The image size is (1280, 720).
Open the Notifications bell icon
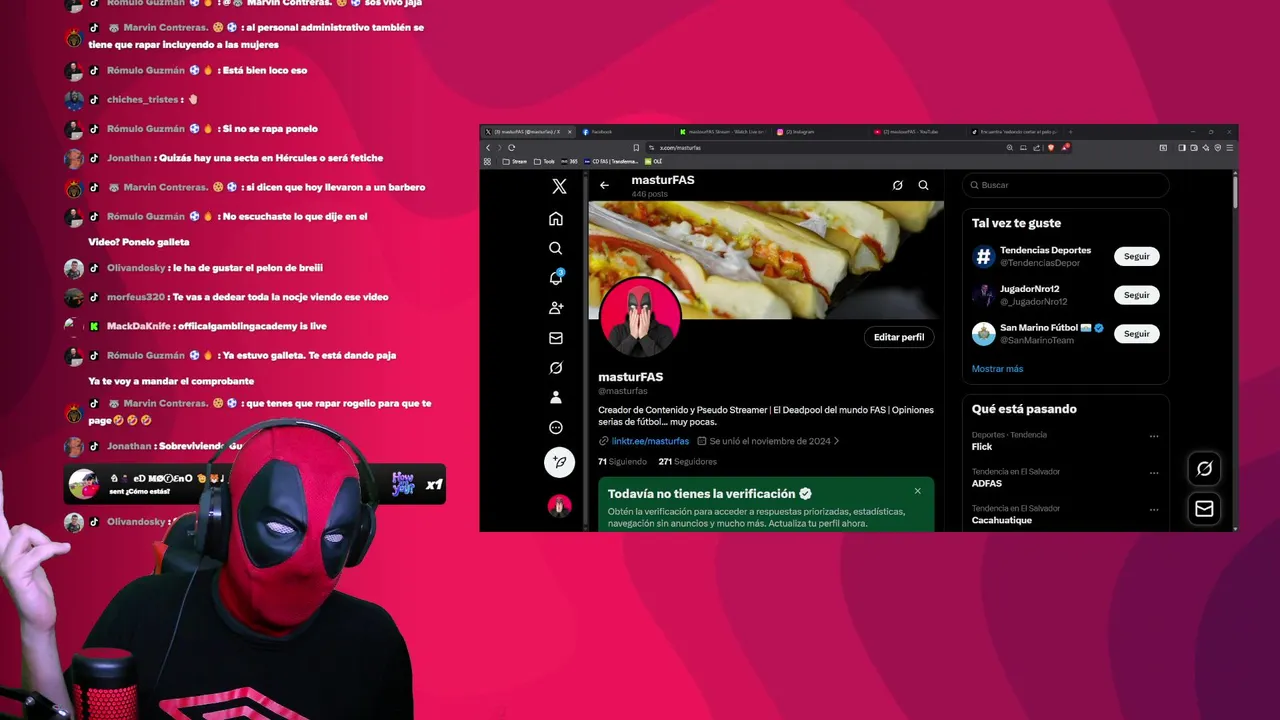click(x=556, y=278)
